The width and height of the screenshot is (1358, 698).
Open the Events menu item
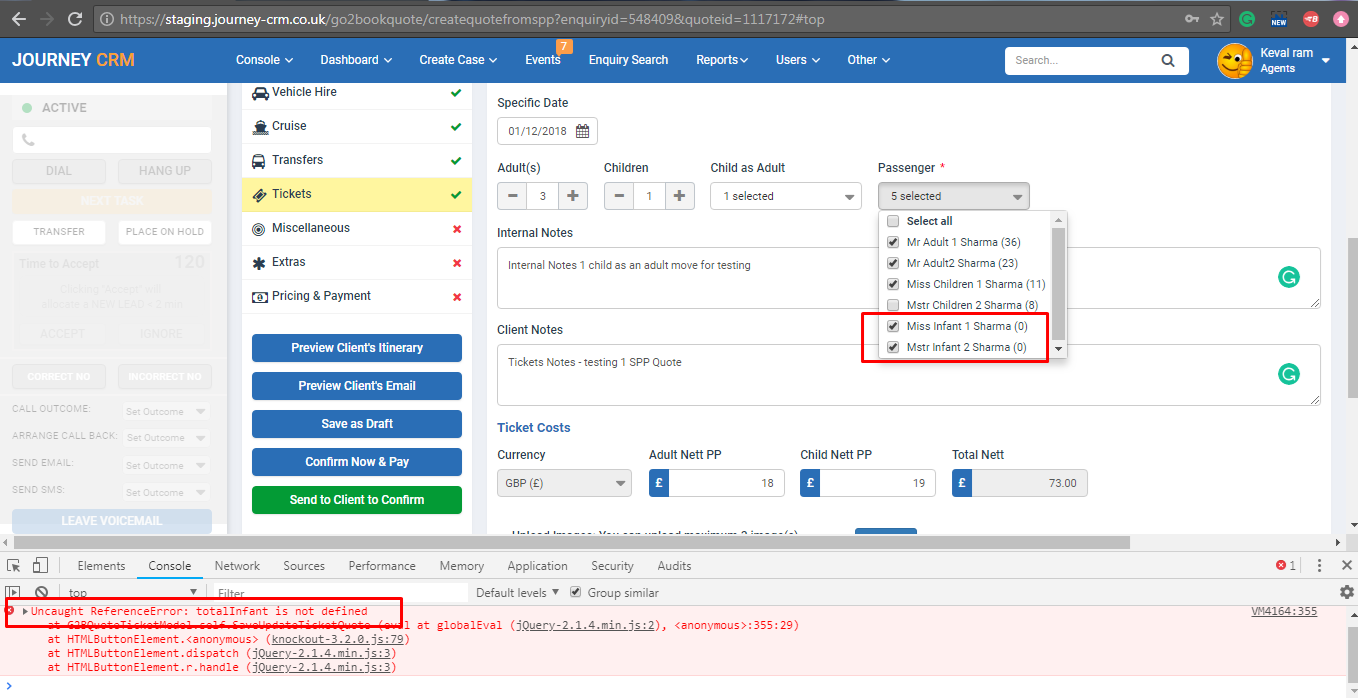(543, 60)
